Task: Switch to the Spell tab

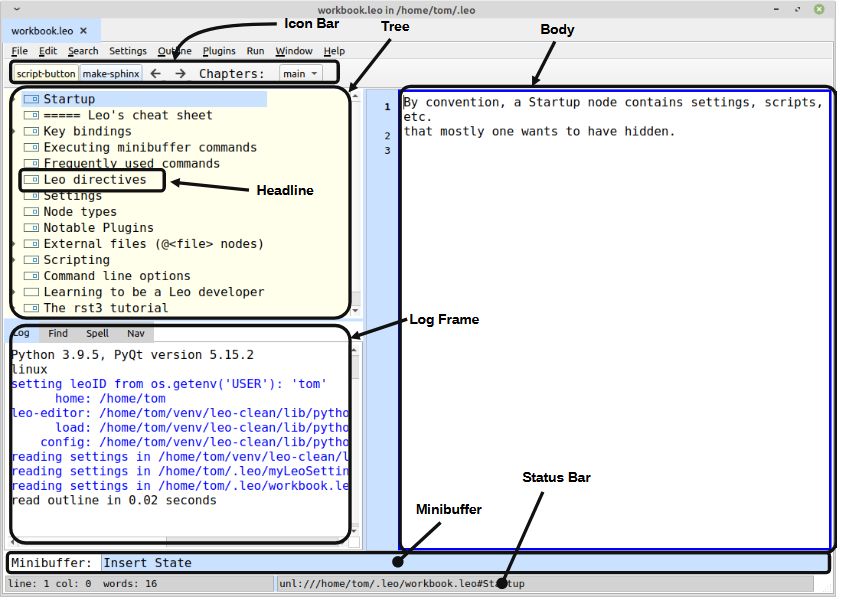Action: [x=97, y=334]
